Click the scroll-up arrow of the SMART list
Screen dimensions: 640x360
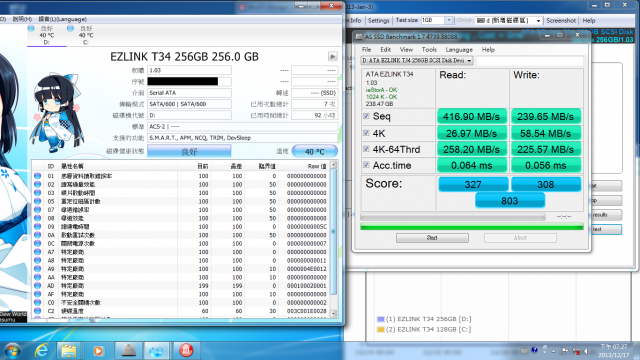click(333, 164)
